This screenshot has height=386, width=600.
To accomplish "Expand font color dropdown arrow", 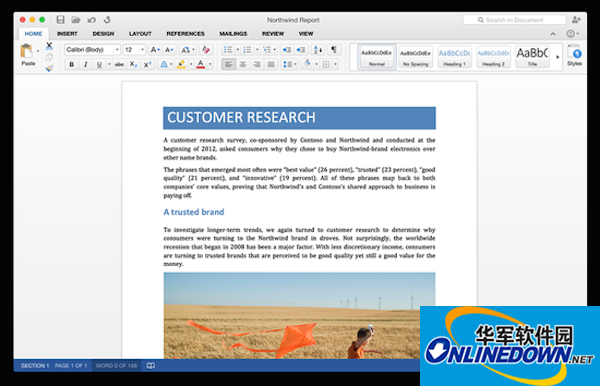I will [x=210, y=65].
